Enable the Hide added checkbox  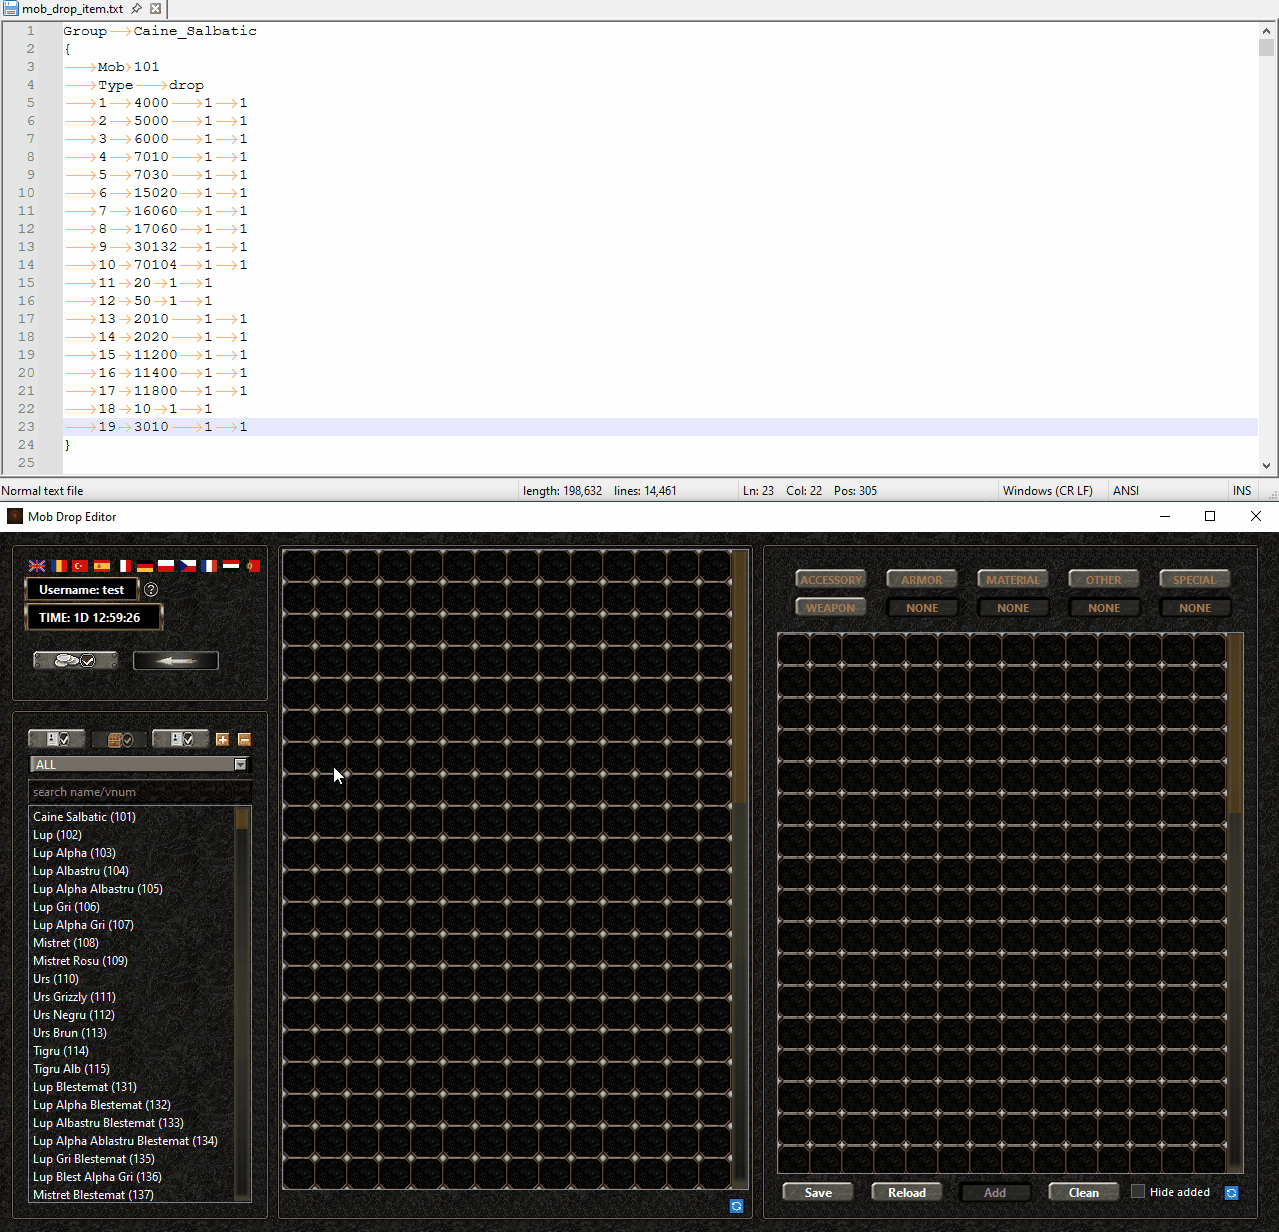[1138, 1191]
